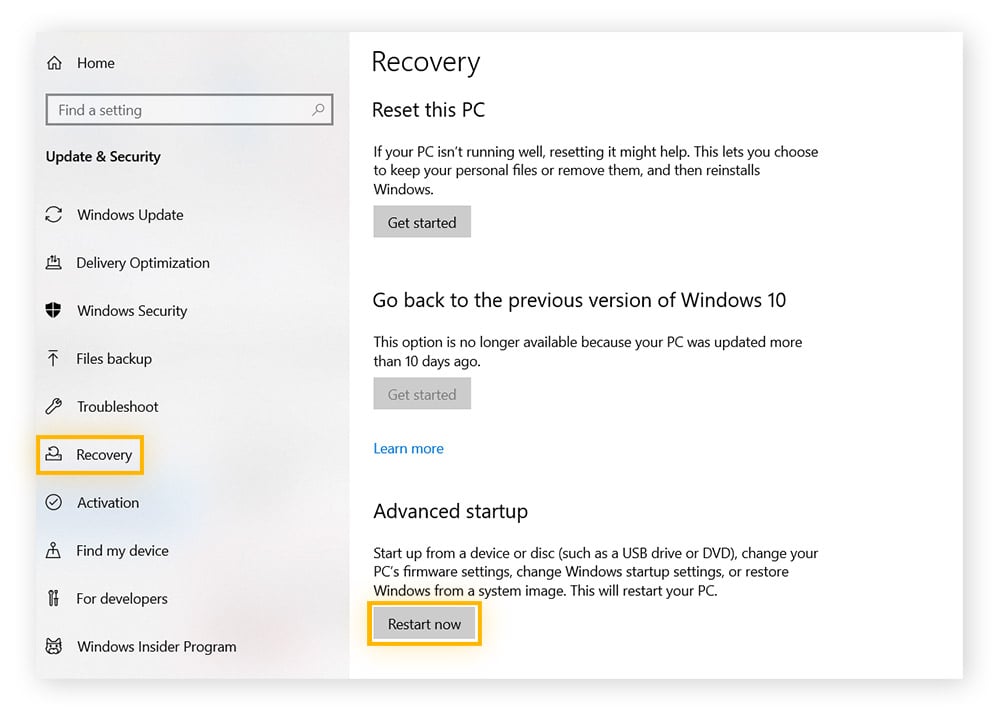Navigate to Windows Update settings
The image size is (999, 710).
[130, 215]
